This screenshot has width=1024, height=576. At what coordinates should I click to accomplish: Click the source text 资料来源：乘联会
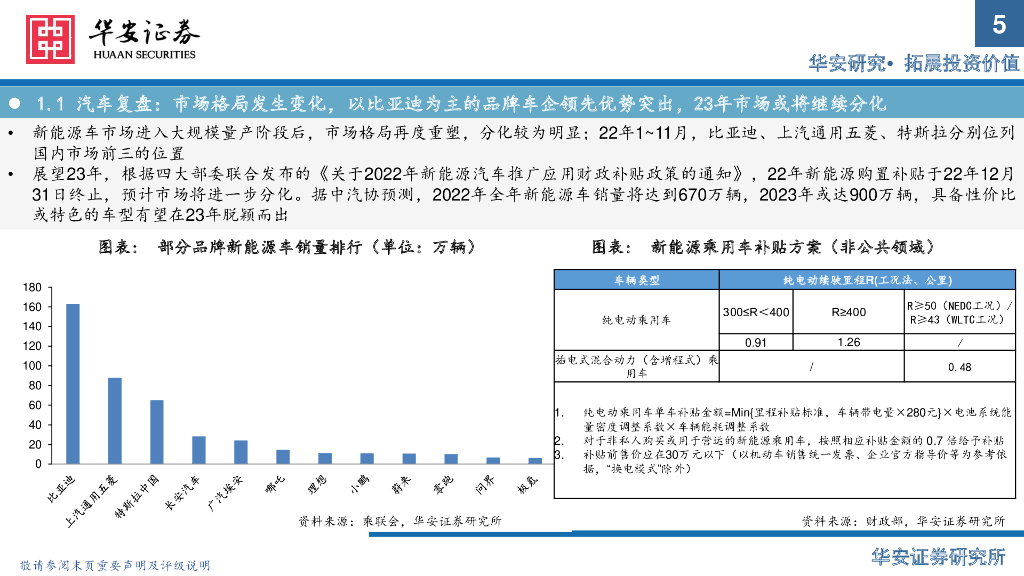[400, 520]
